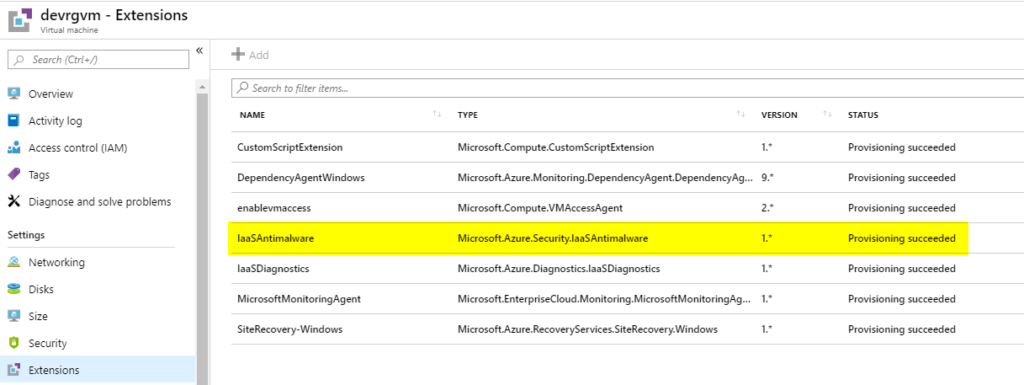Click the Diagnose and solve problems wrench icon
Viewport: 1024px width, 385px height.
point(14,202)
